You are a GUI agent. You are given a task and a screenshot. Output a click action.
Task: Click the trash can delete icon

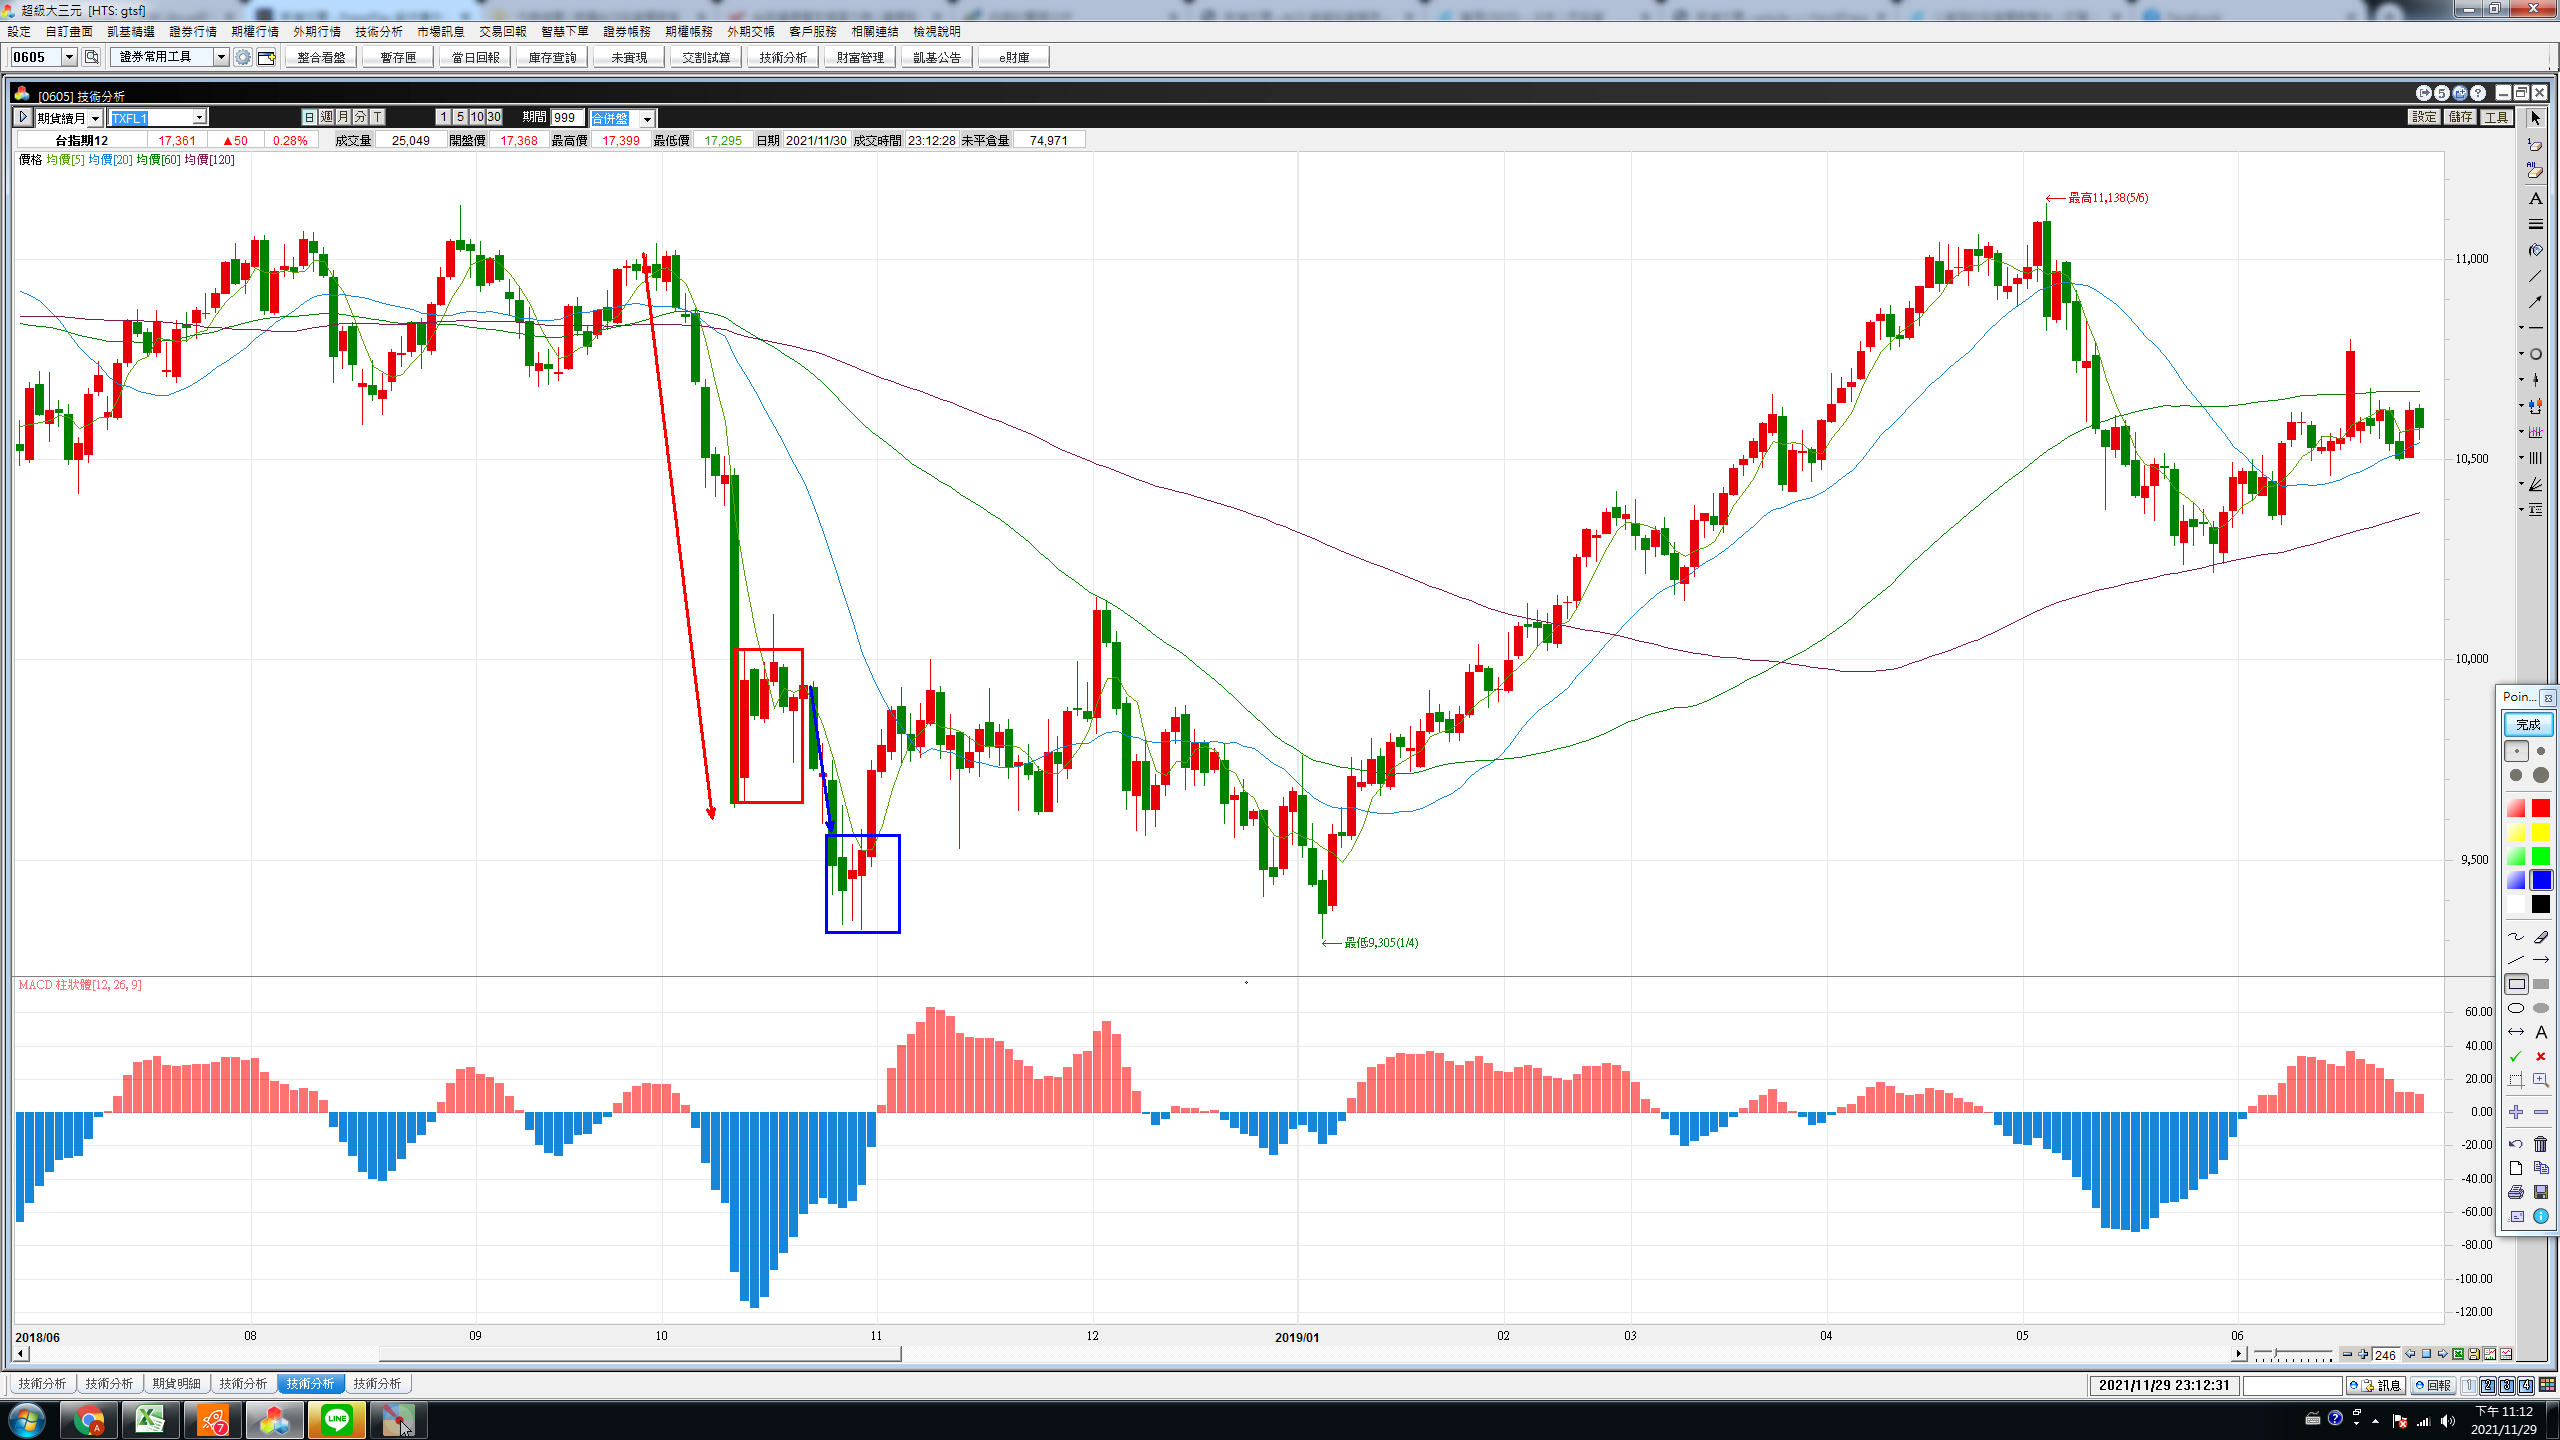tap(2540, 1144)
